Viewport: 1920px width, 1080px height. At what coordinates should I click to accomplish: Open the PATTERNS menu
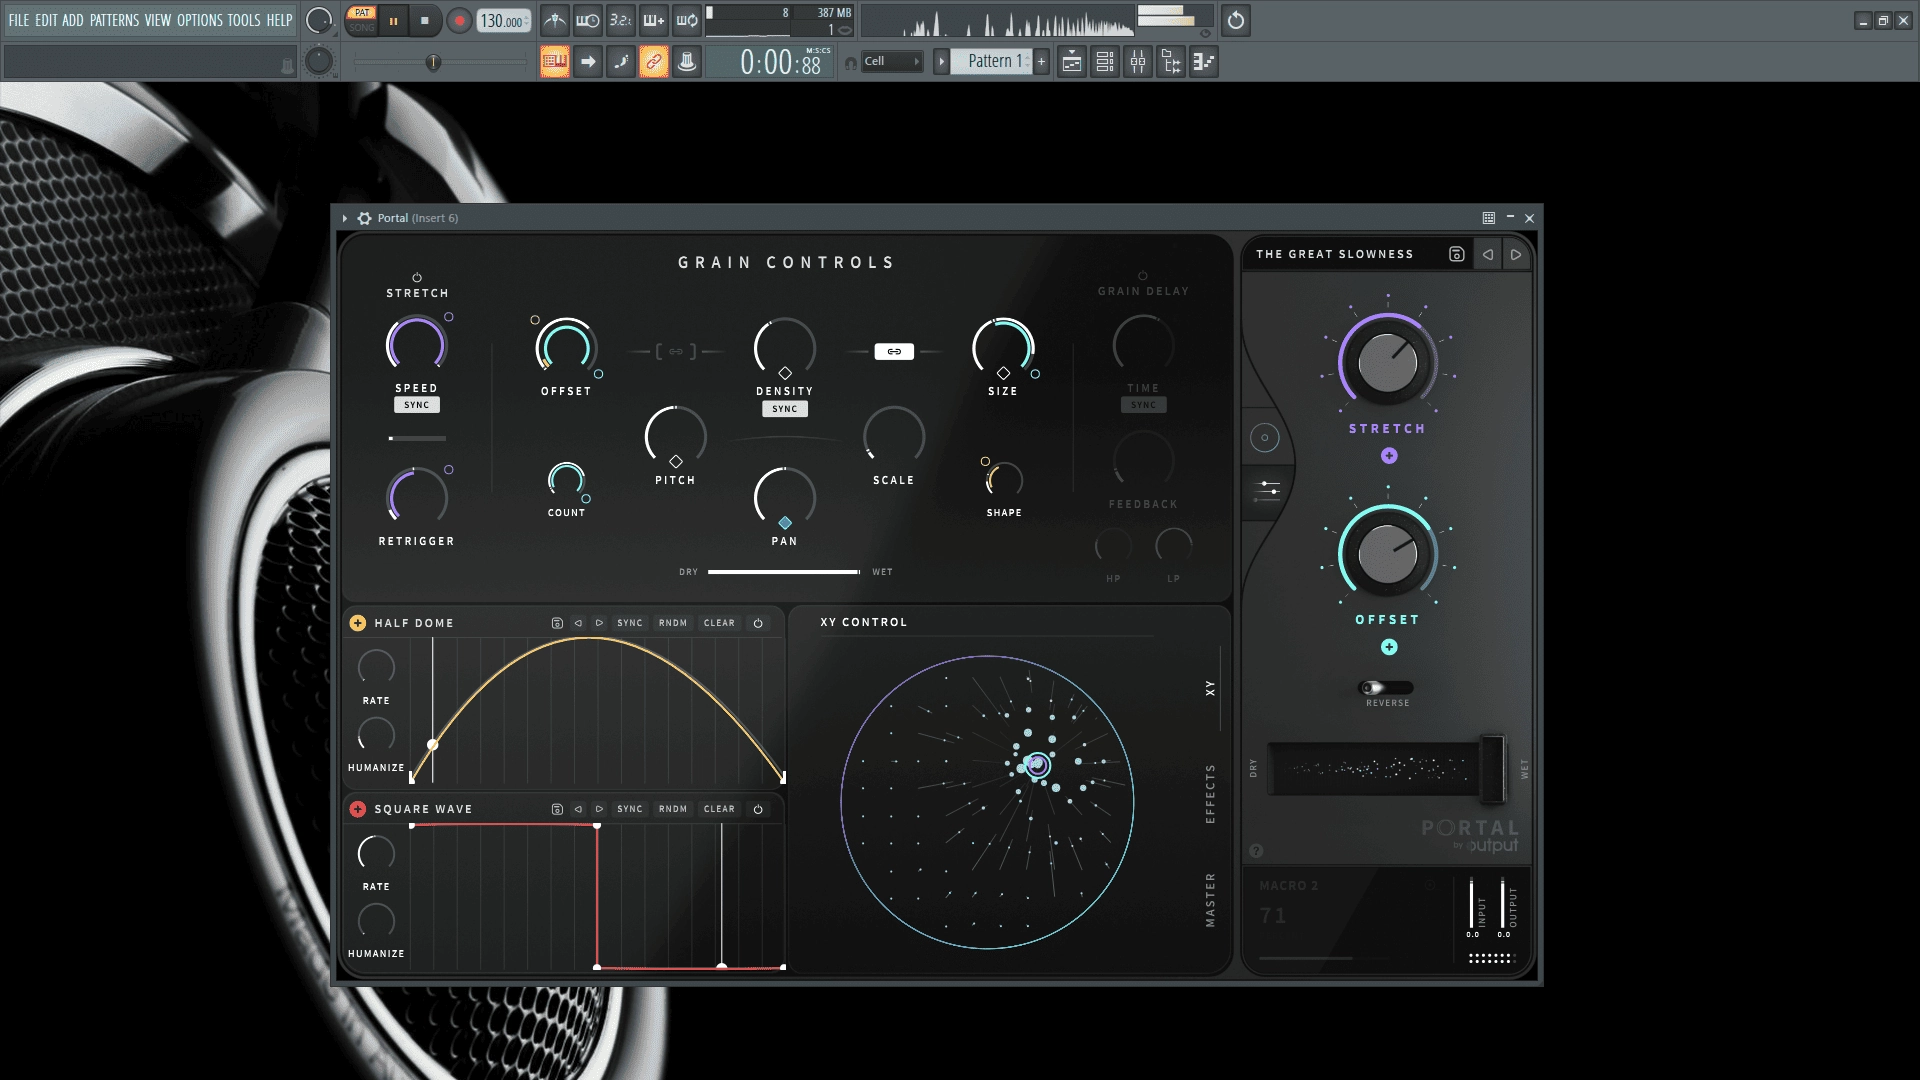[x=114, y=20]
